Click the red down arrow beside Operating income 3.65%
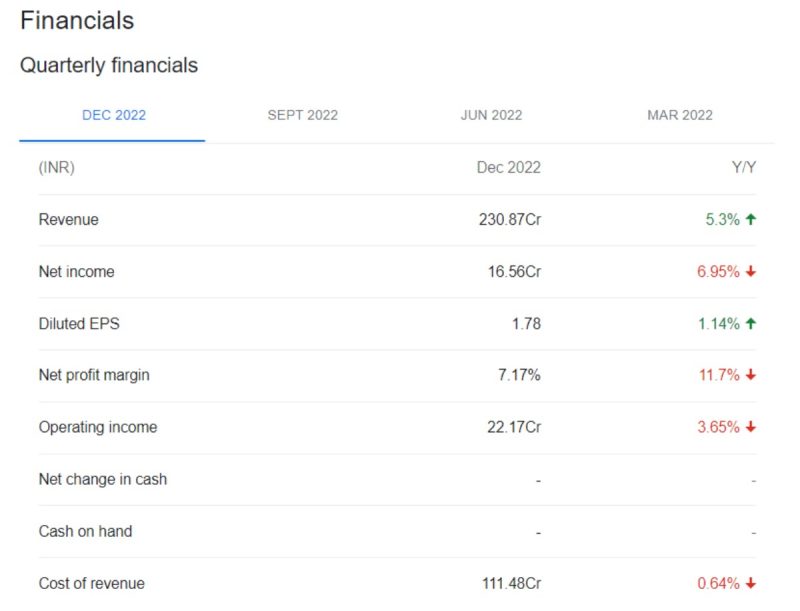 [751, 427]
